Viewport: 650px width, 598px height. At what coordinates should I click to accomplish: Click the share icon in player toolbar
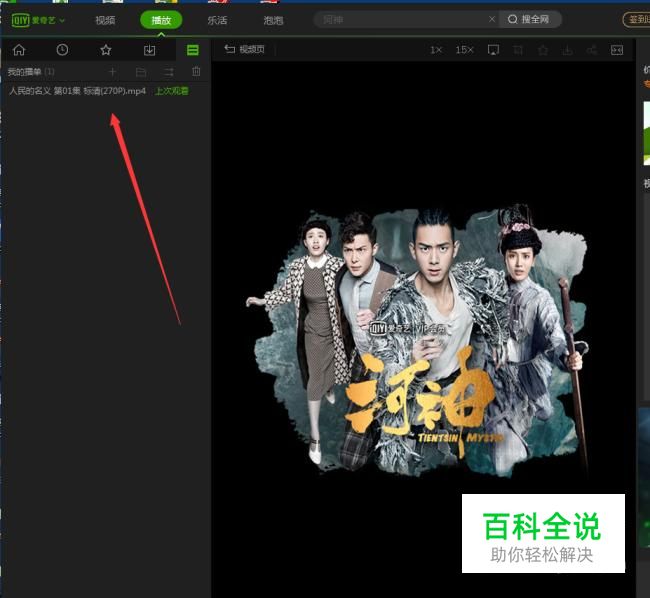(592, 50)
